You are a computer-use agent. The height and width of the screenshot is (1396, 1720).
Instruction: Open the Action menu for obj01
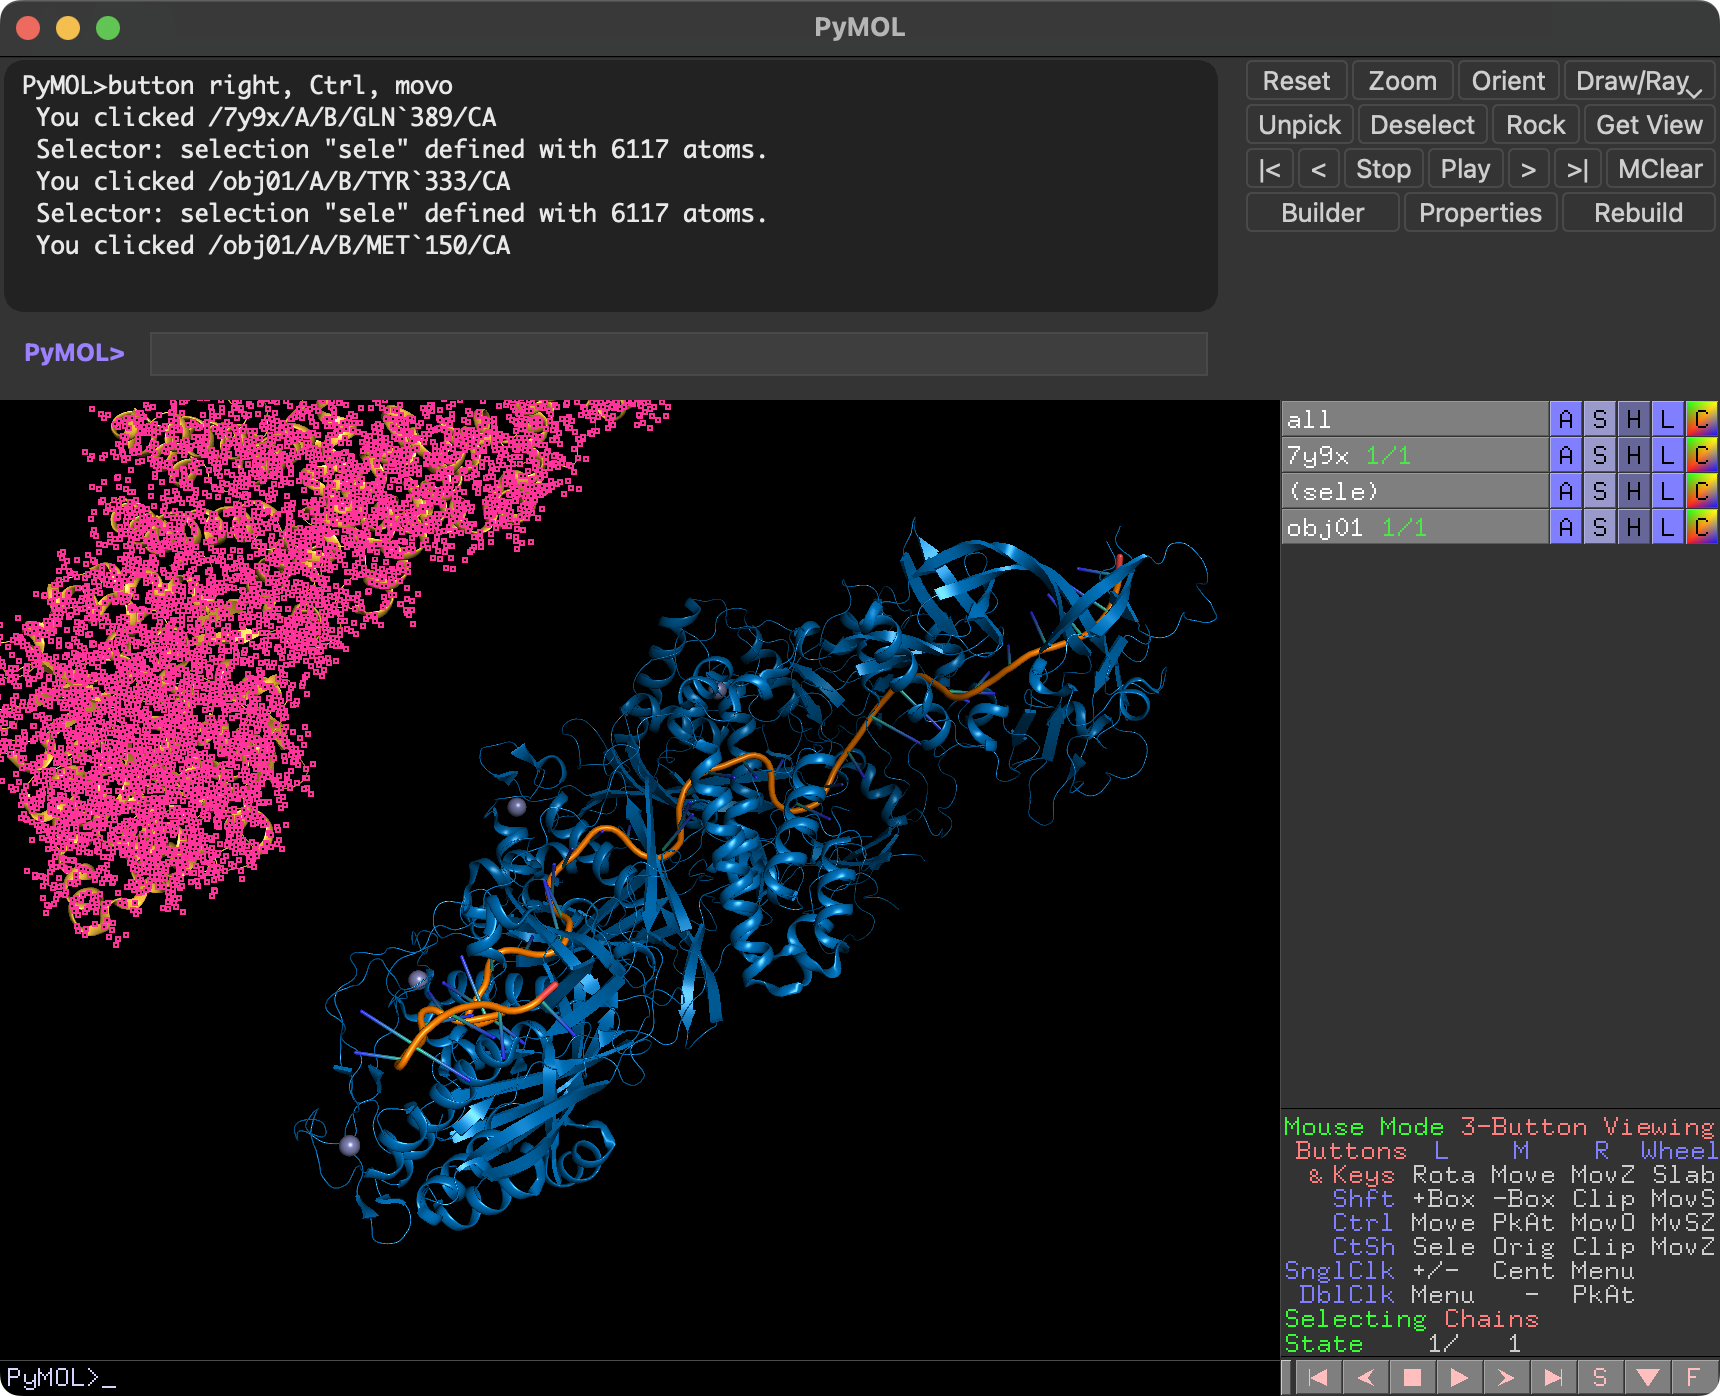point(1566,525)
